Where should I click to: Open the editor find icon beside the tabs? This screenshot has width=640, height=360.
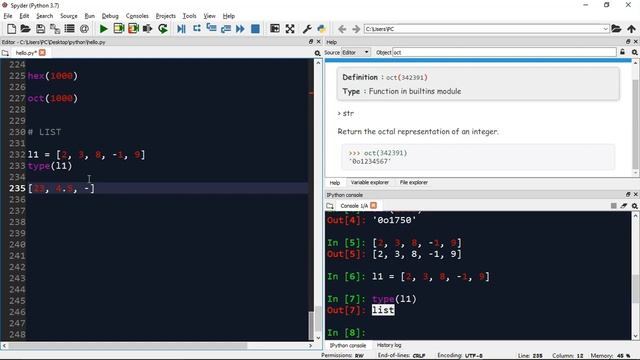(318, 53)
